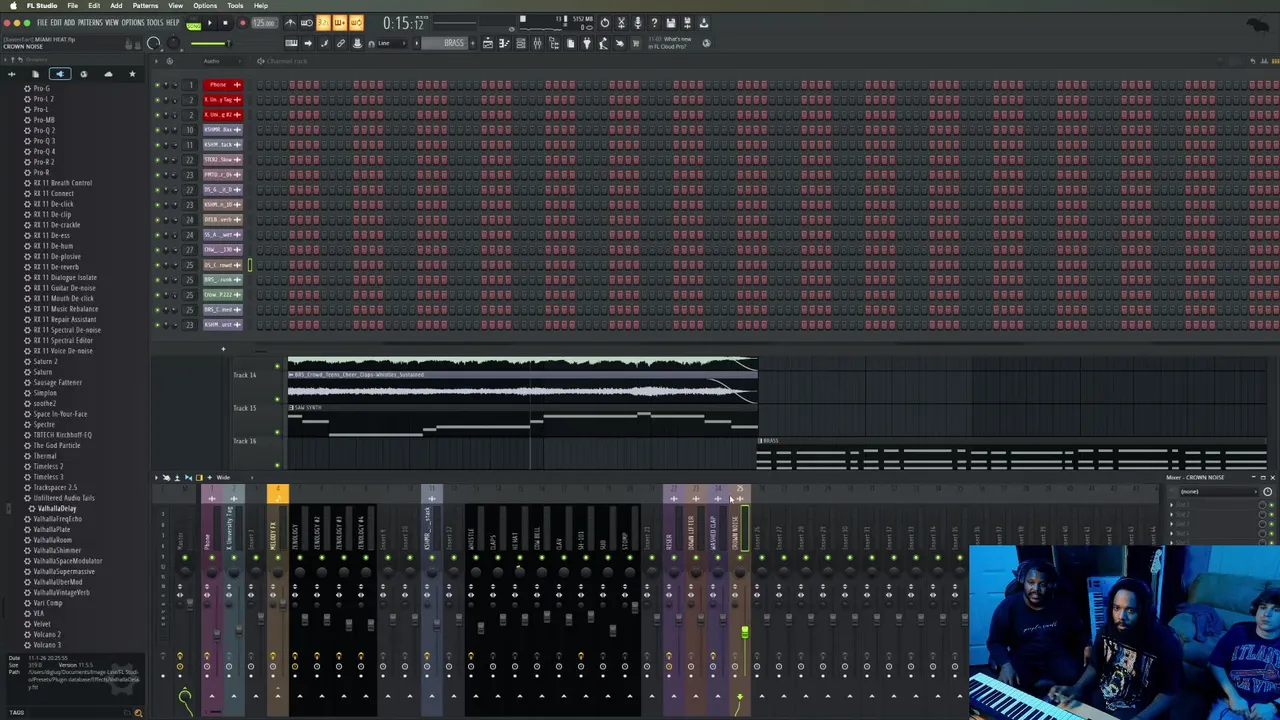This screenshot has height=720, width=1280.
Task: Open macOS Tools menu
Action: (235, 5)
